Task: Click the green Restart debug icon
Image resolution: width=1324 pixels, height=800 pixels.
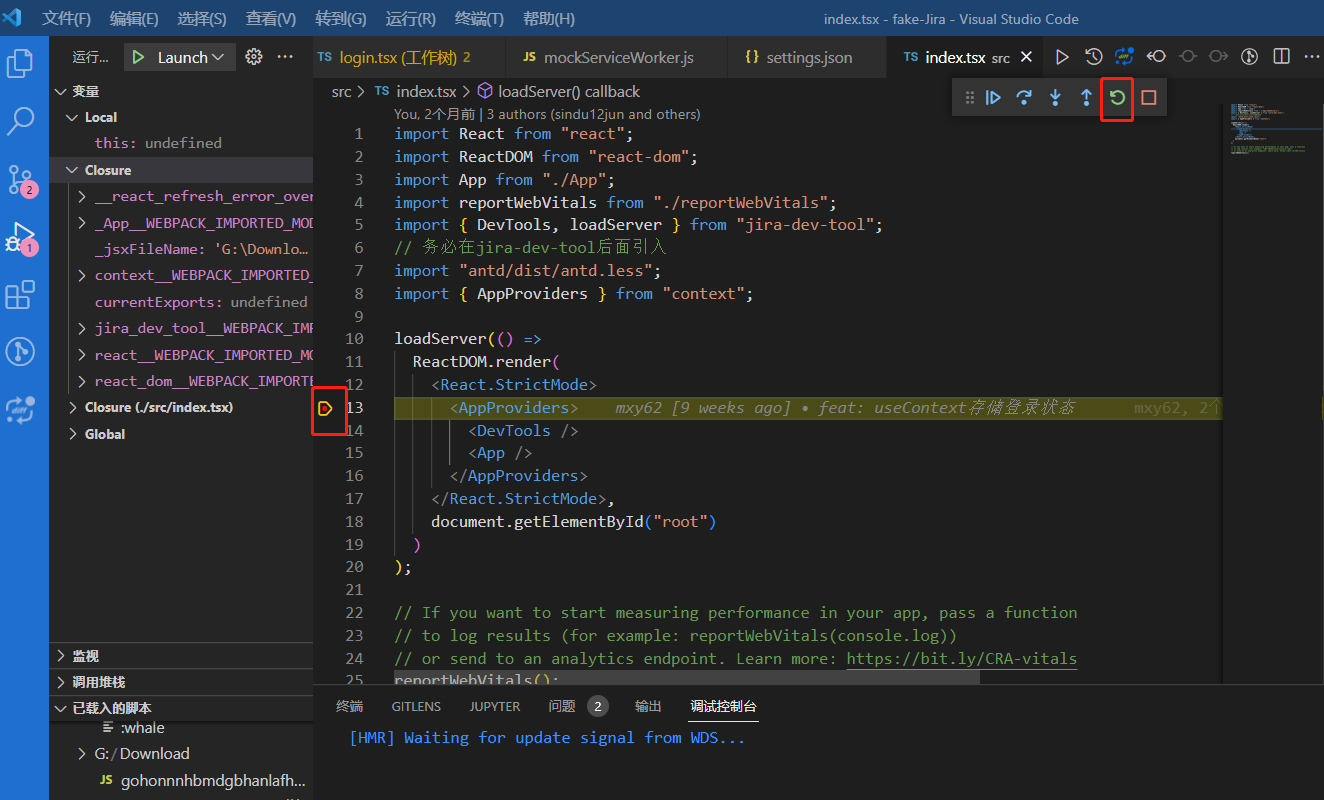Action: [x=1117, y=98]
